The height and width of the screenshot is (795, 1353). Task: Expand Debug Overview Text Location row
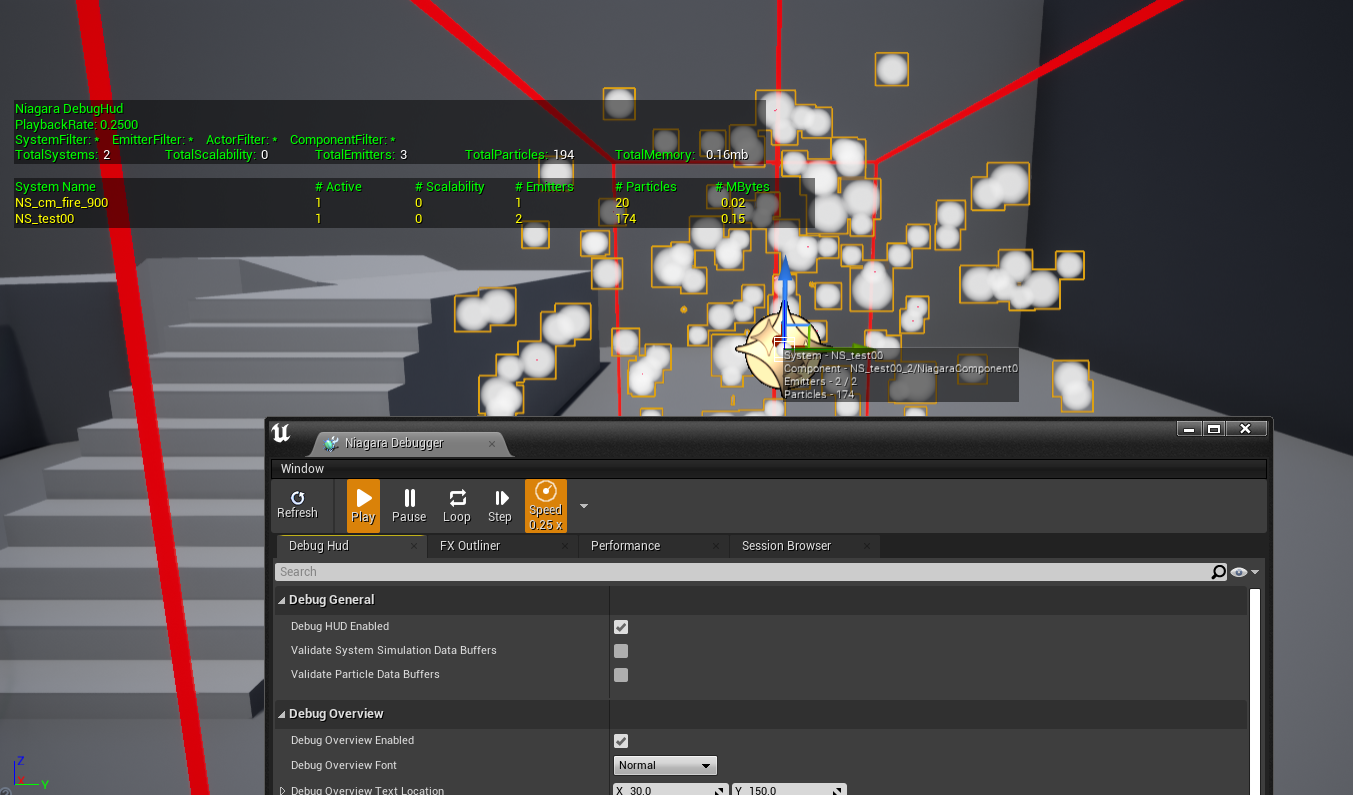(x=283, y=791)
